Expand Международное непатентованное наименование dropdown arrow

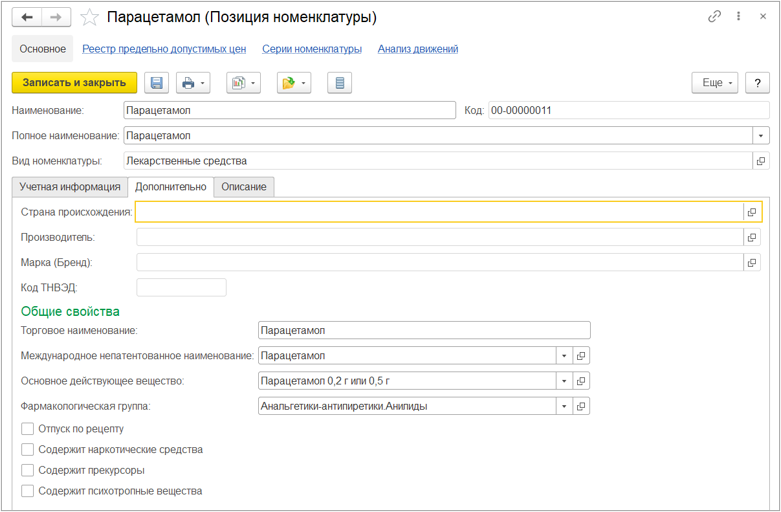point(564,356)
